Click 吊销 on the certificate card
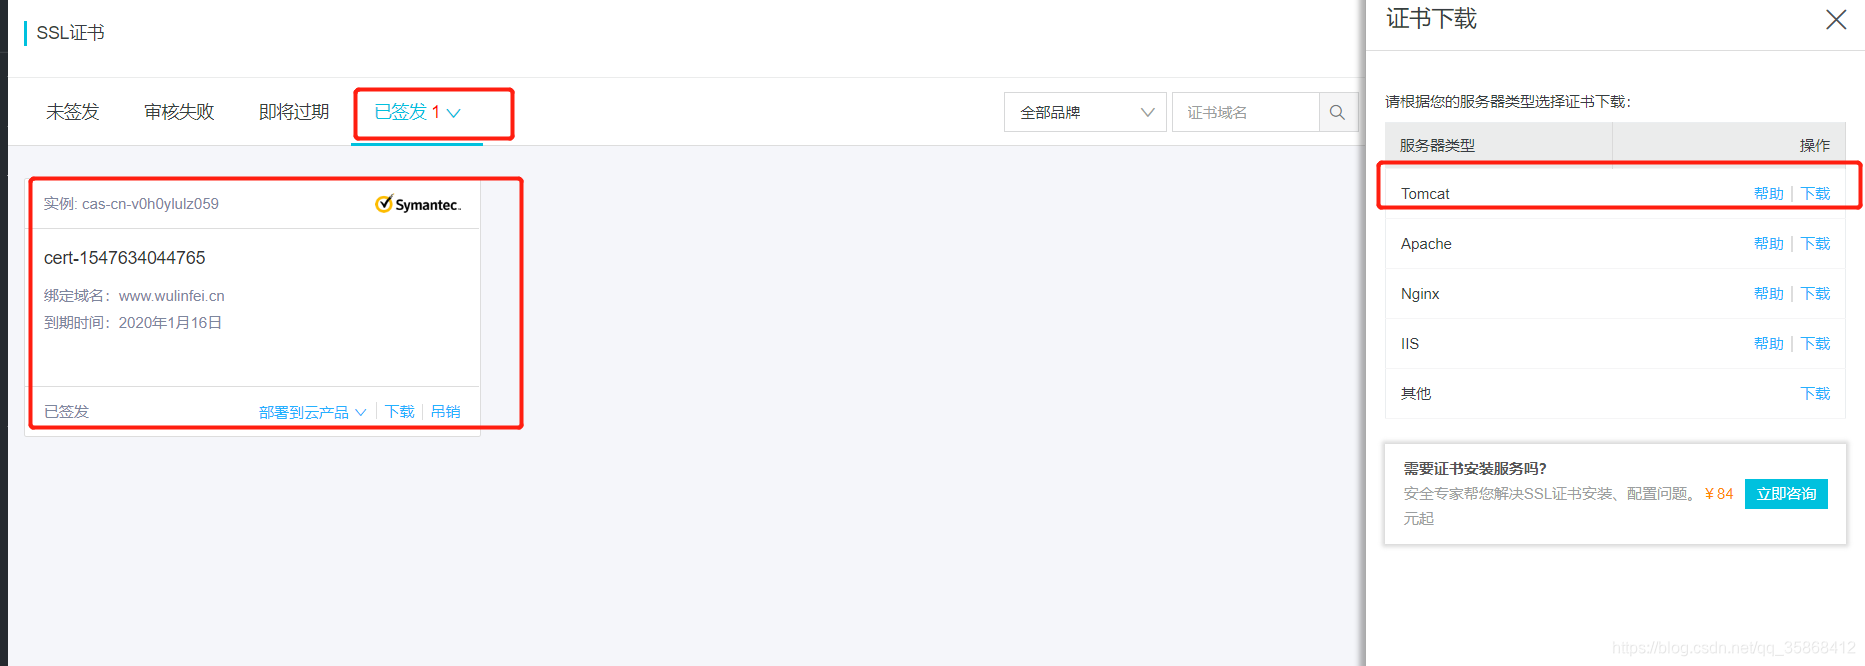Image resolution: width=1865 pixels, height=666 pixels. click(x=446, y=412)
